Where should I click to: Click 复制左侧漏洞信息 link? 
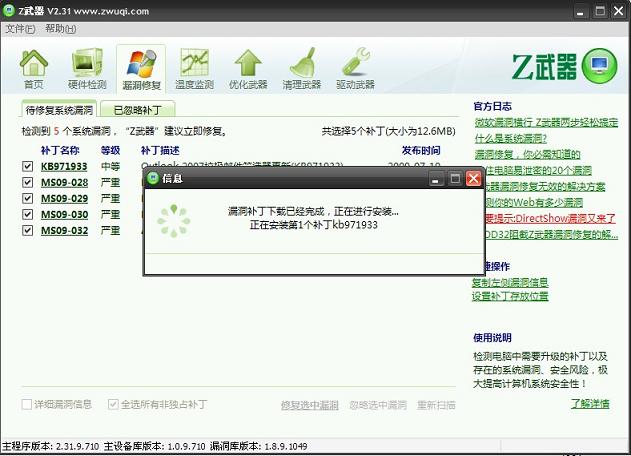(x=510, y=283)
